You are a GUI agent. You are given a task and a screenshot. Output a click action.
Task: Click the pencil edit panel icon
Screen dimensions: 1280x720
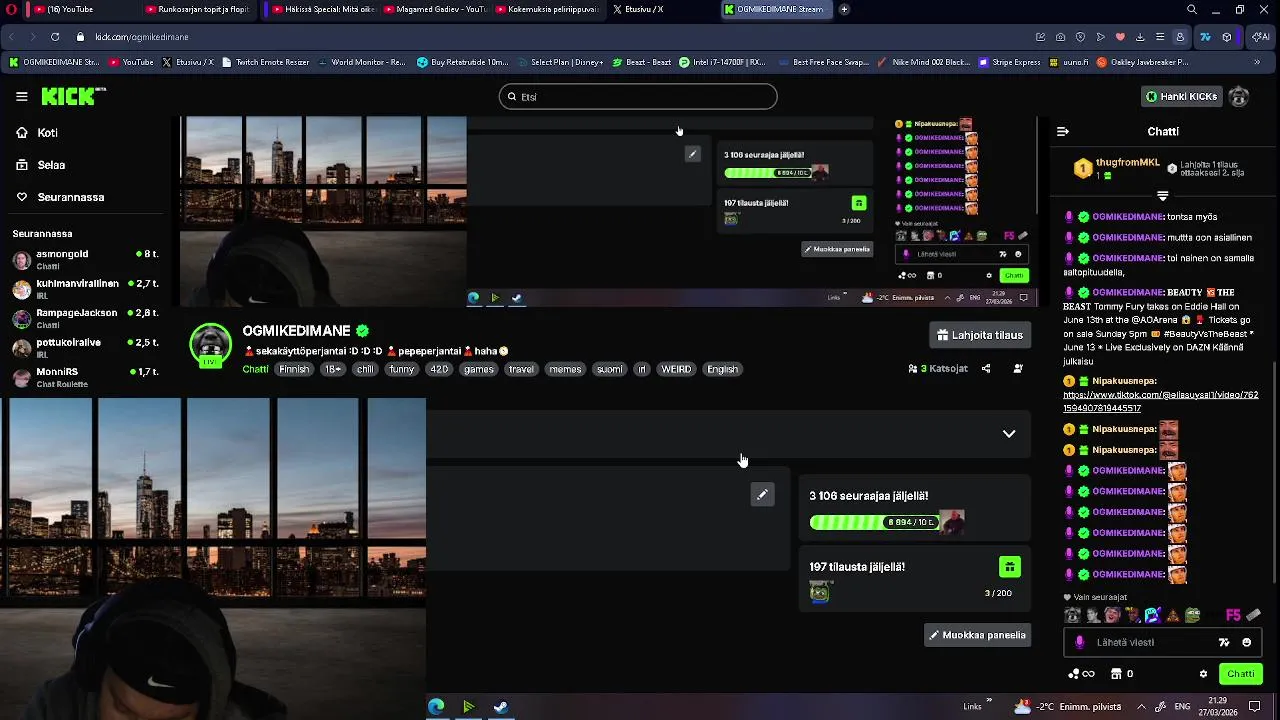coord(762,494)
